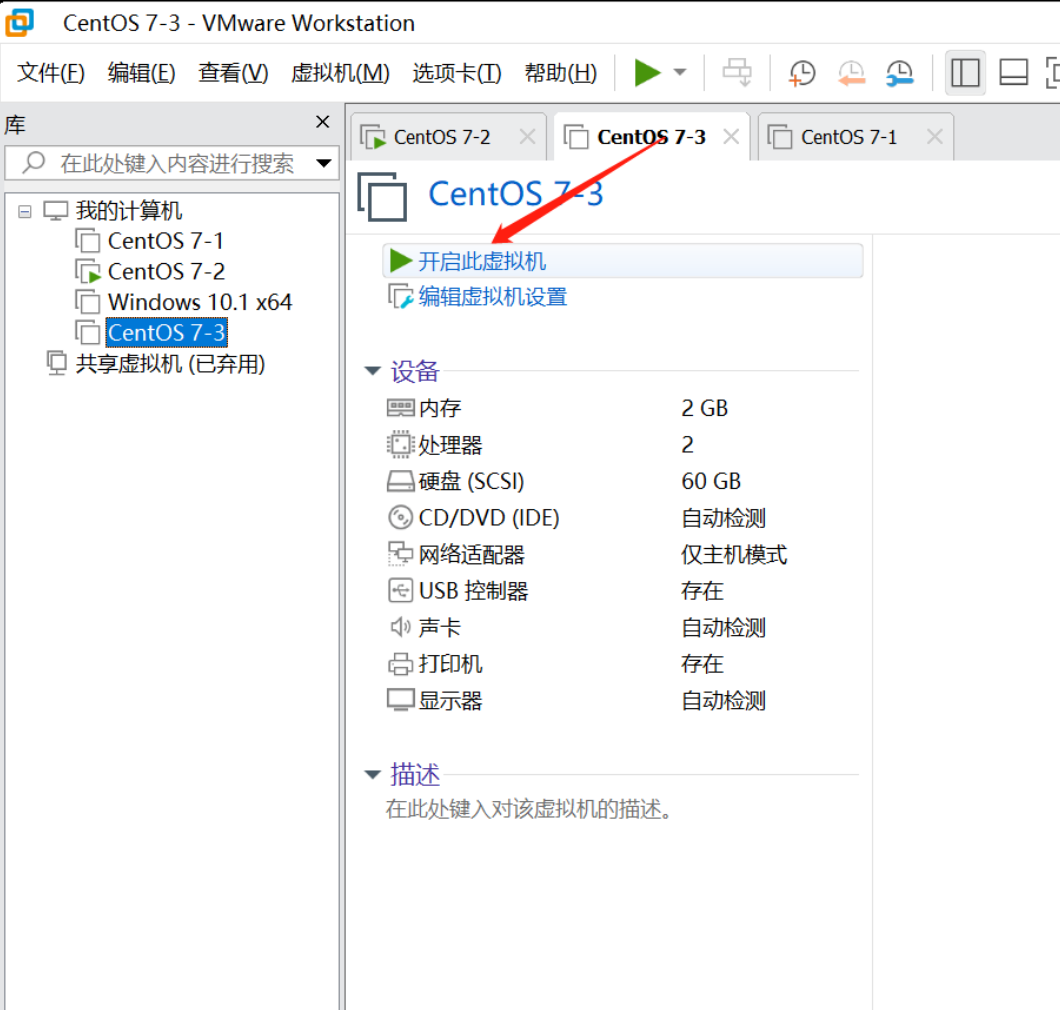
Task: Open the 查看(V) menu
Action: coord(233,72)
